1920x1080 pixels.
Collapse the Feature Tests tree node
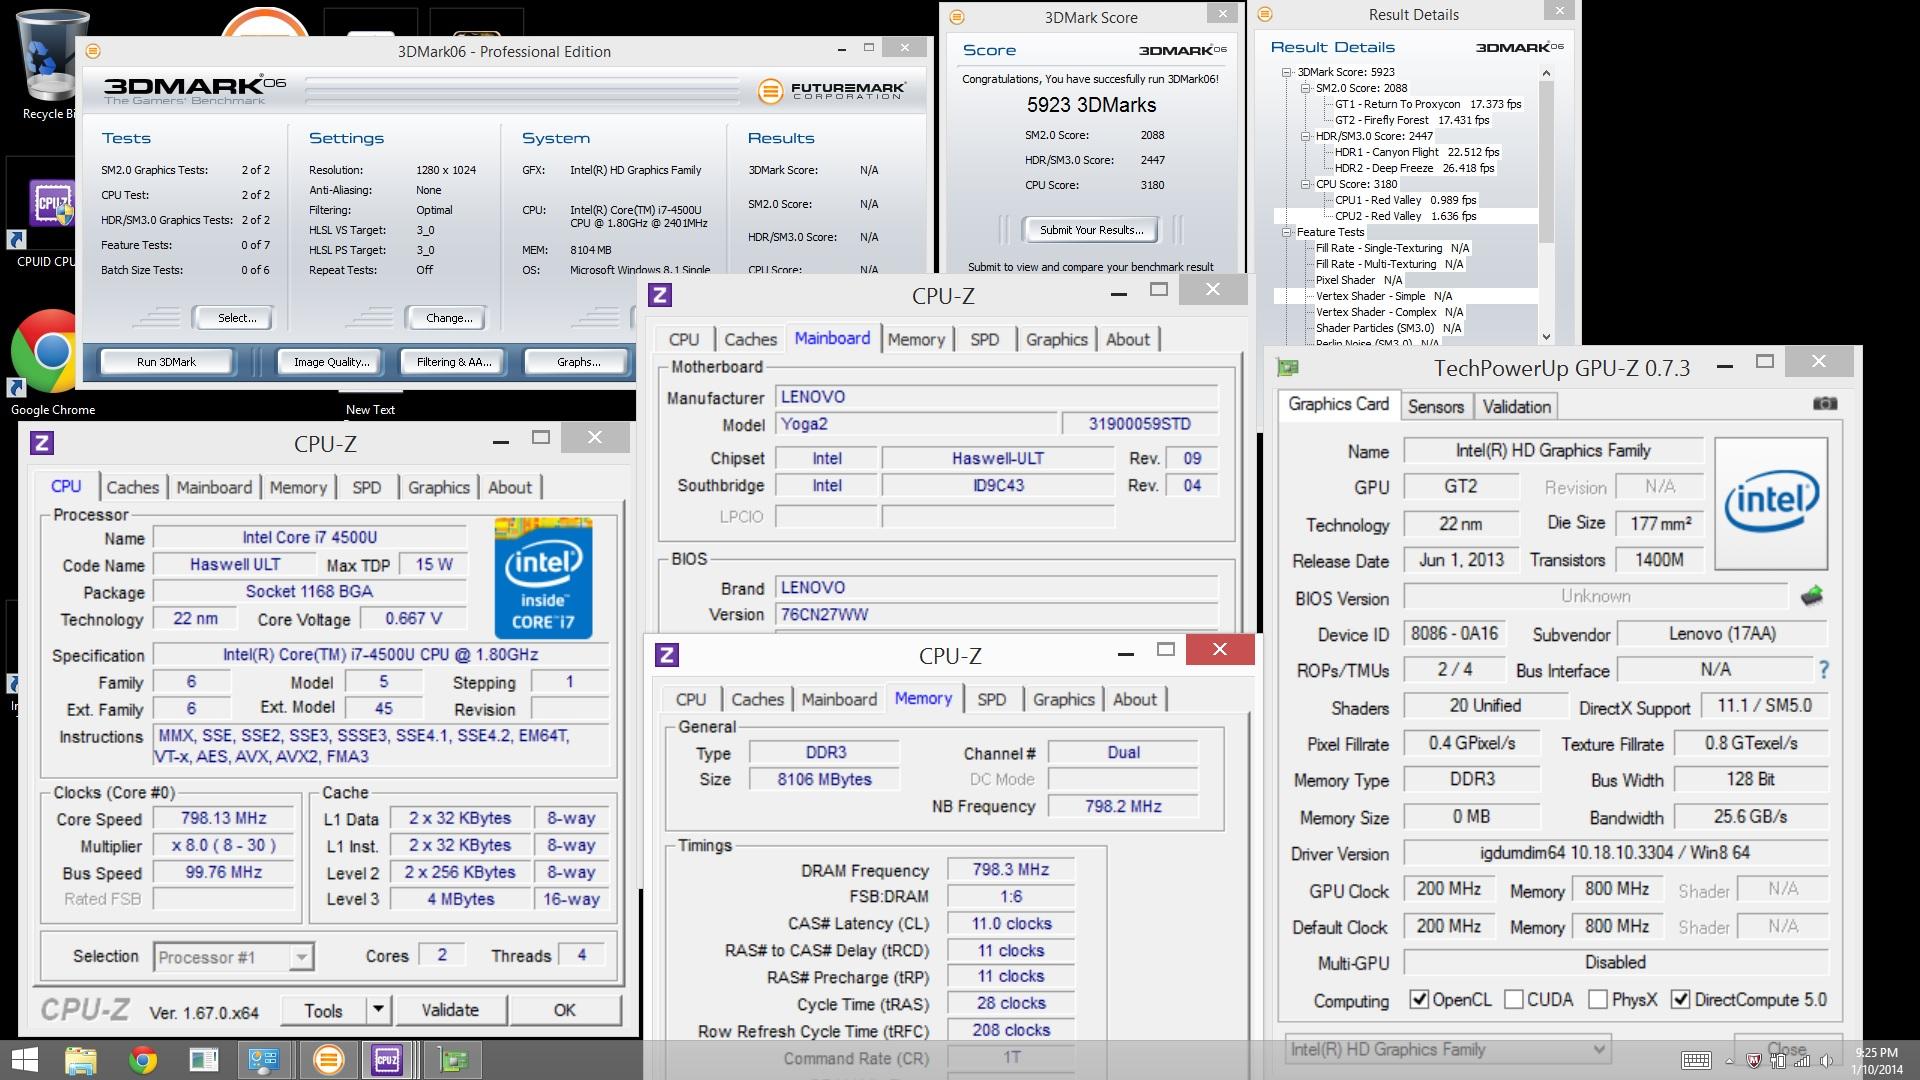point(1288,232)
